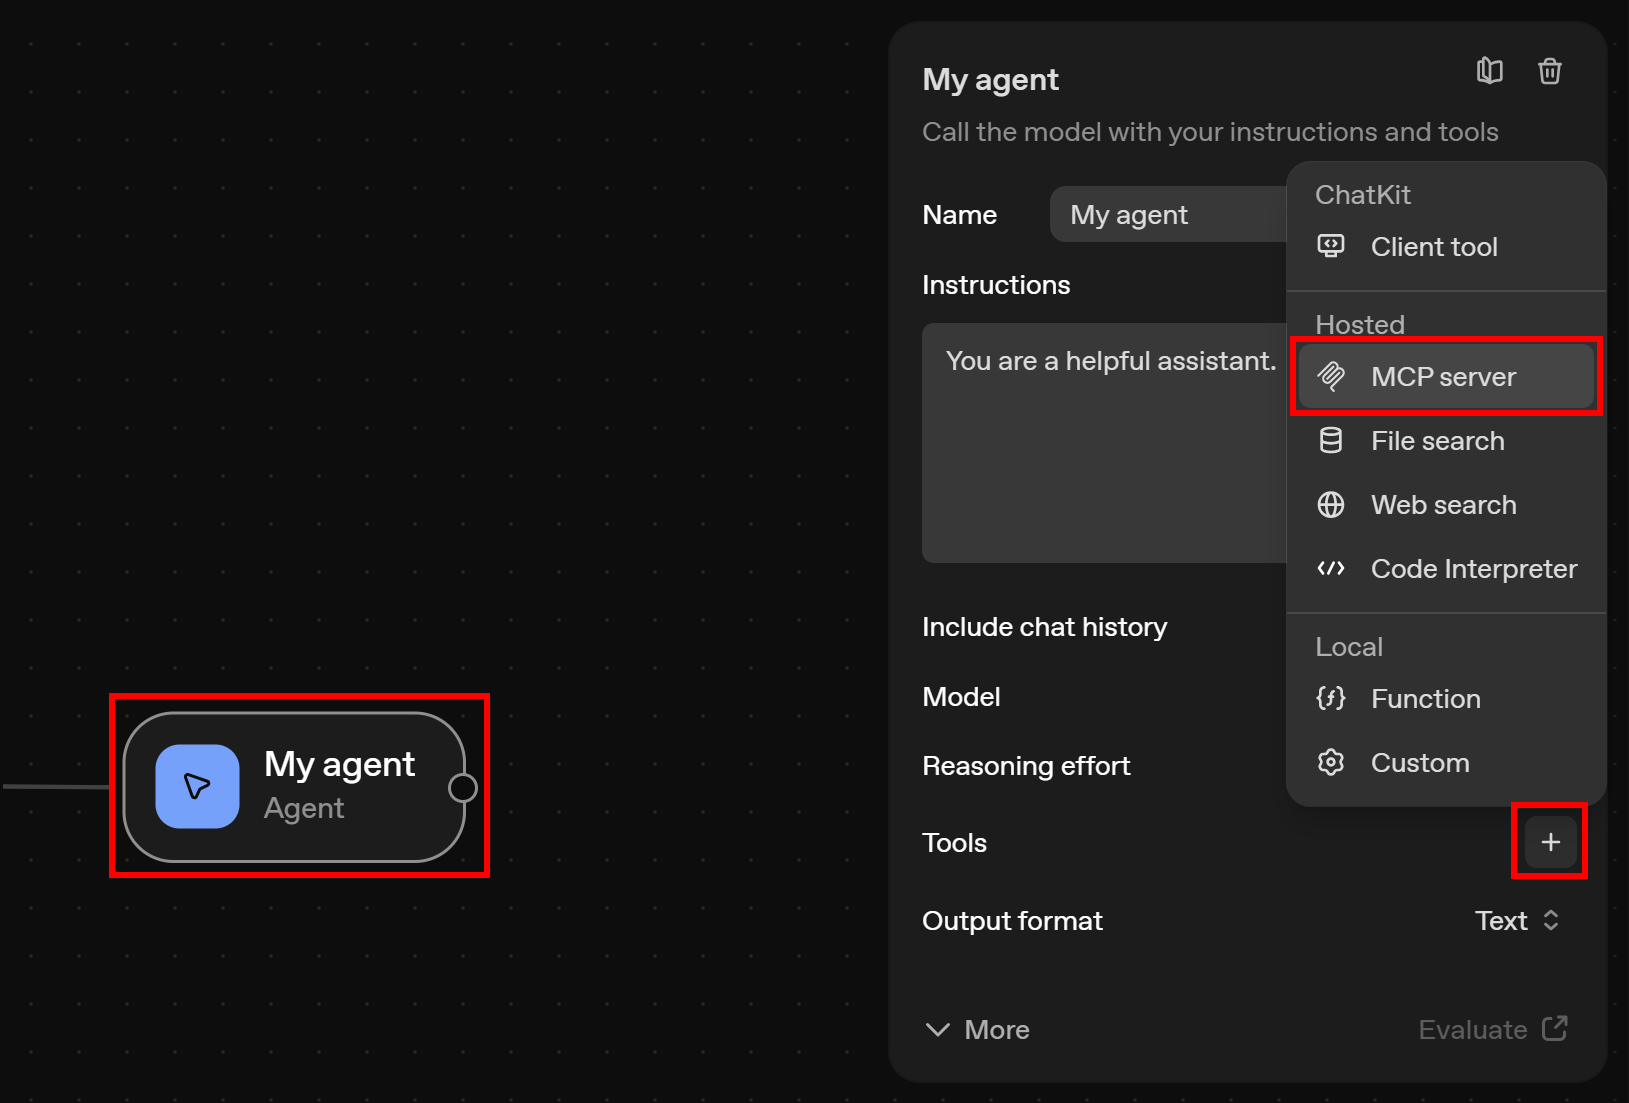Pick Web search in the Hosted section

pyautogui.click(x=1443, y=505)
